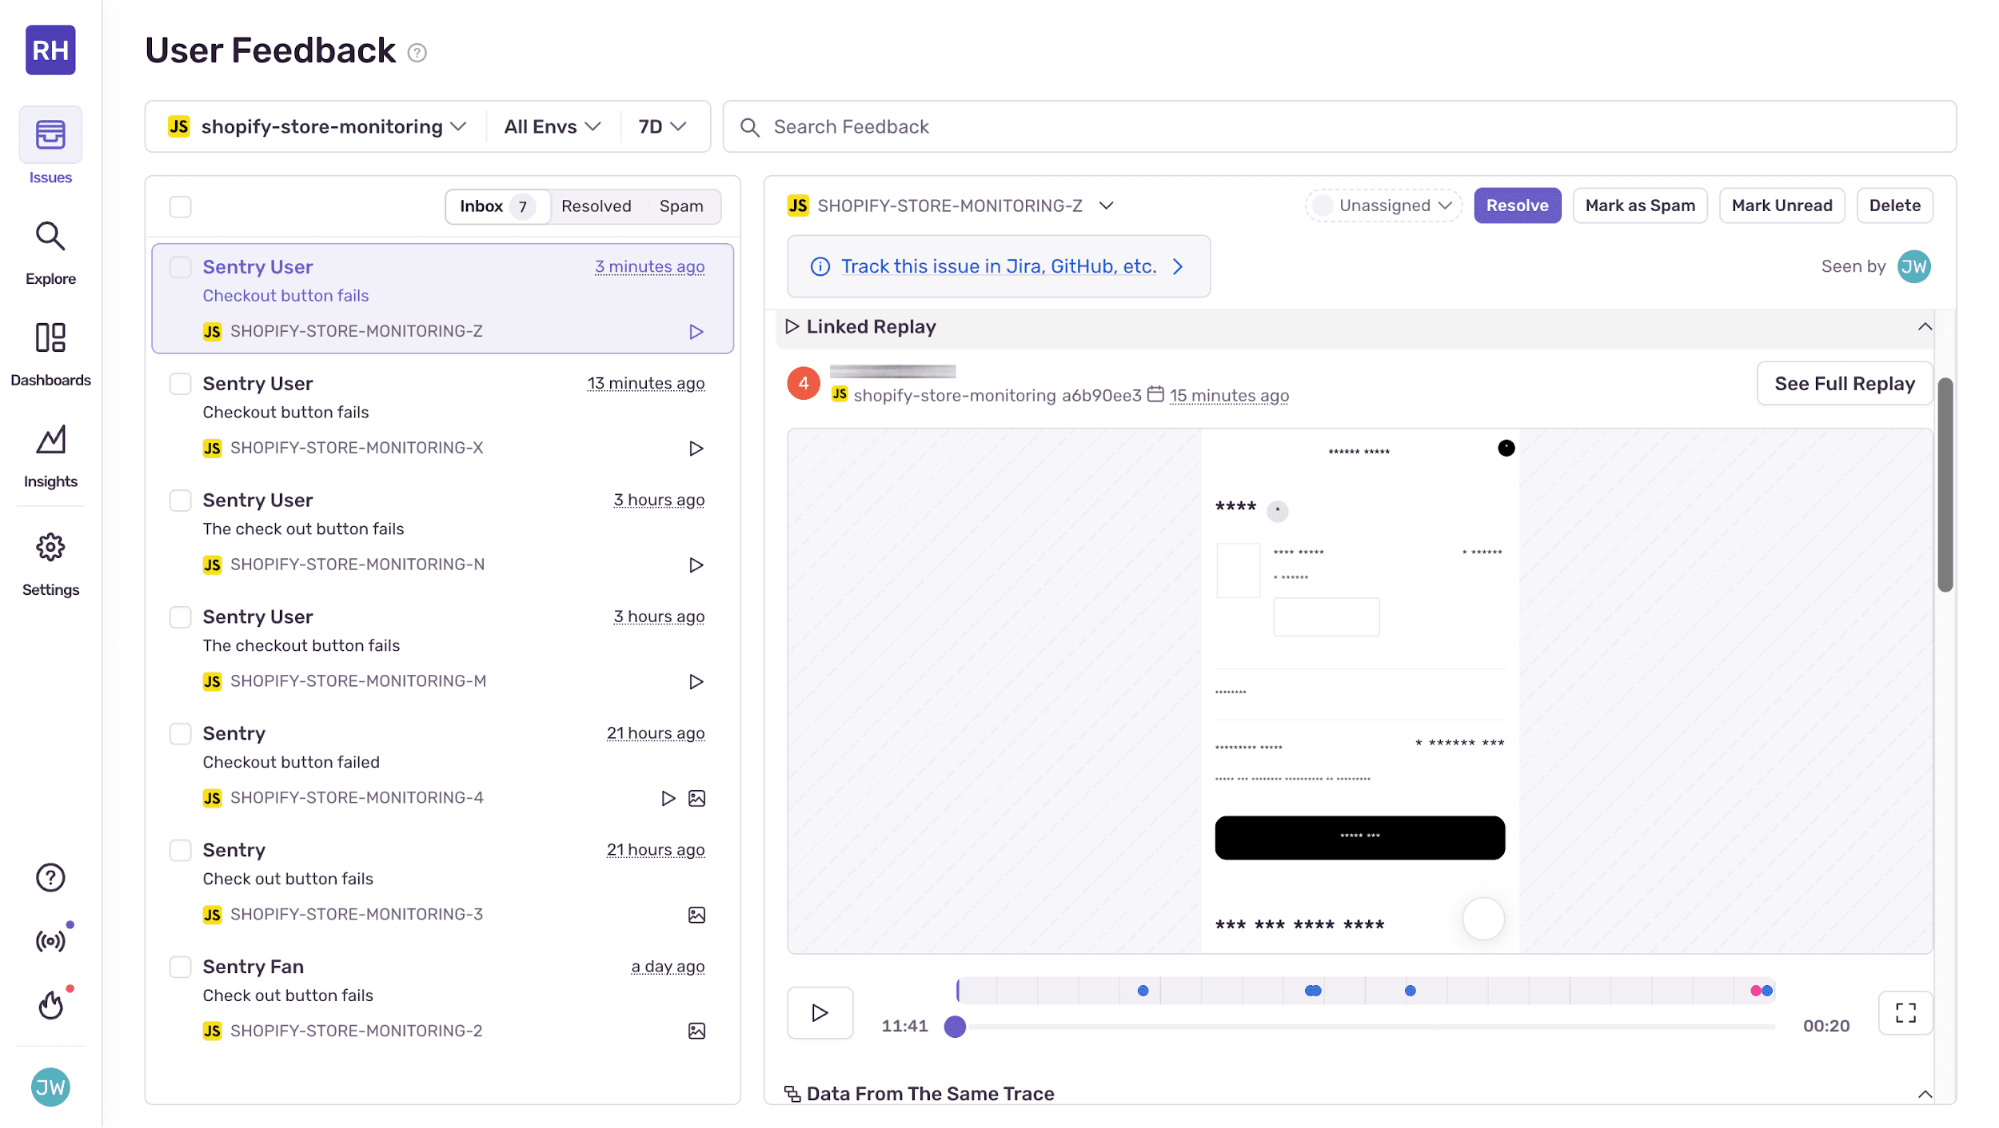Click the See Full Replay button
This screenshot has width=1999, height=1128.
click(x=1844, y=383)
